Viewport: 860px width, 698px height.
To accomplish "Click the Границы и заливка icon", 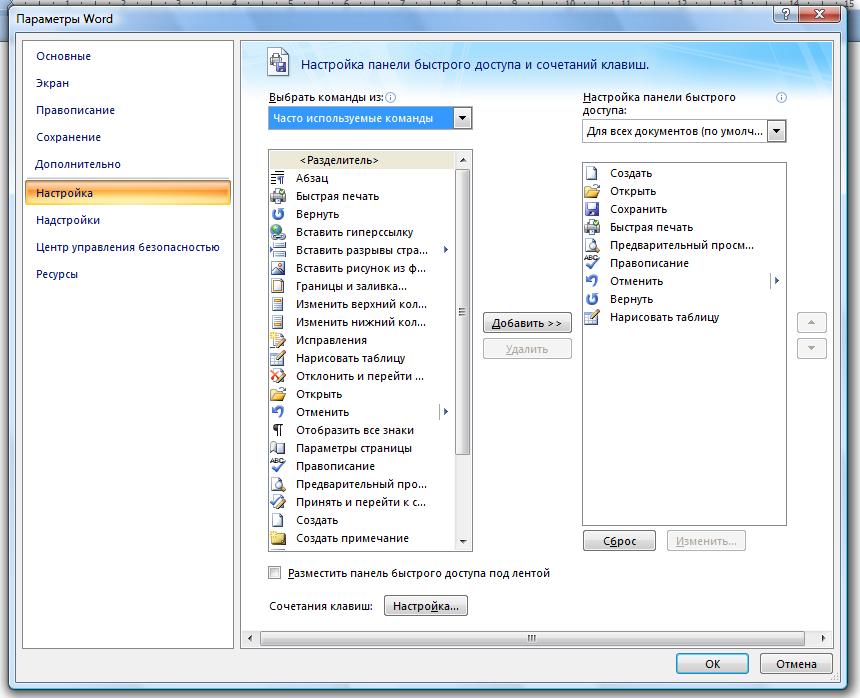I will pos(278,286).
